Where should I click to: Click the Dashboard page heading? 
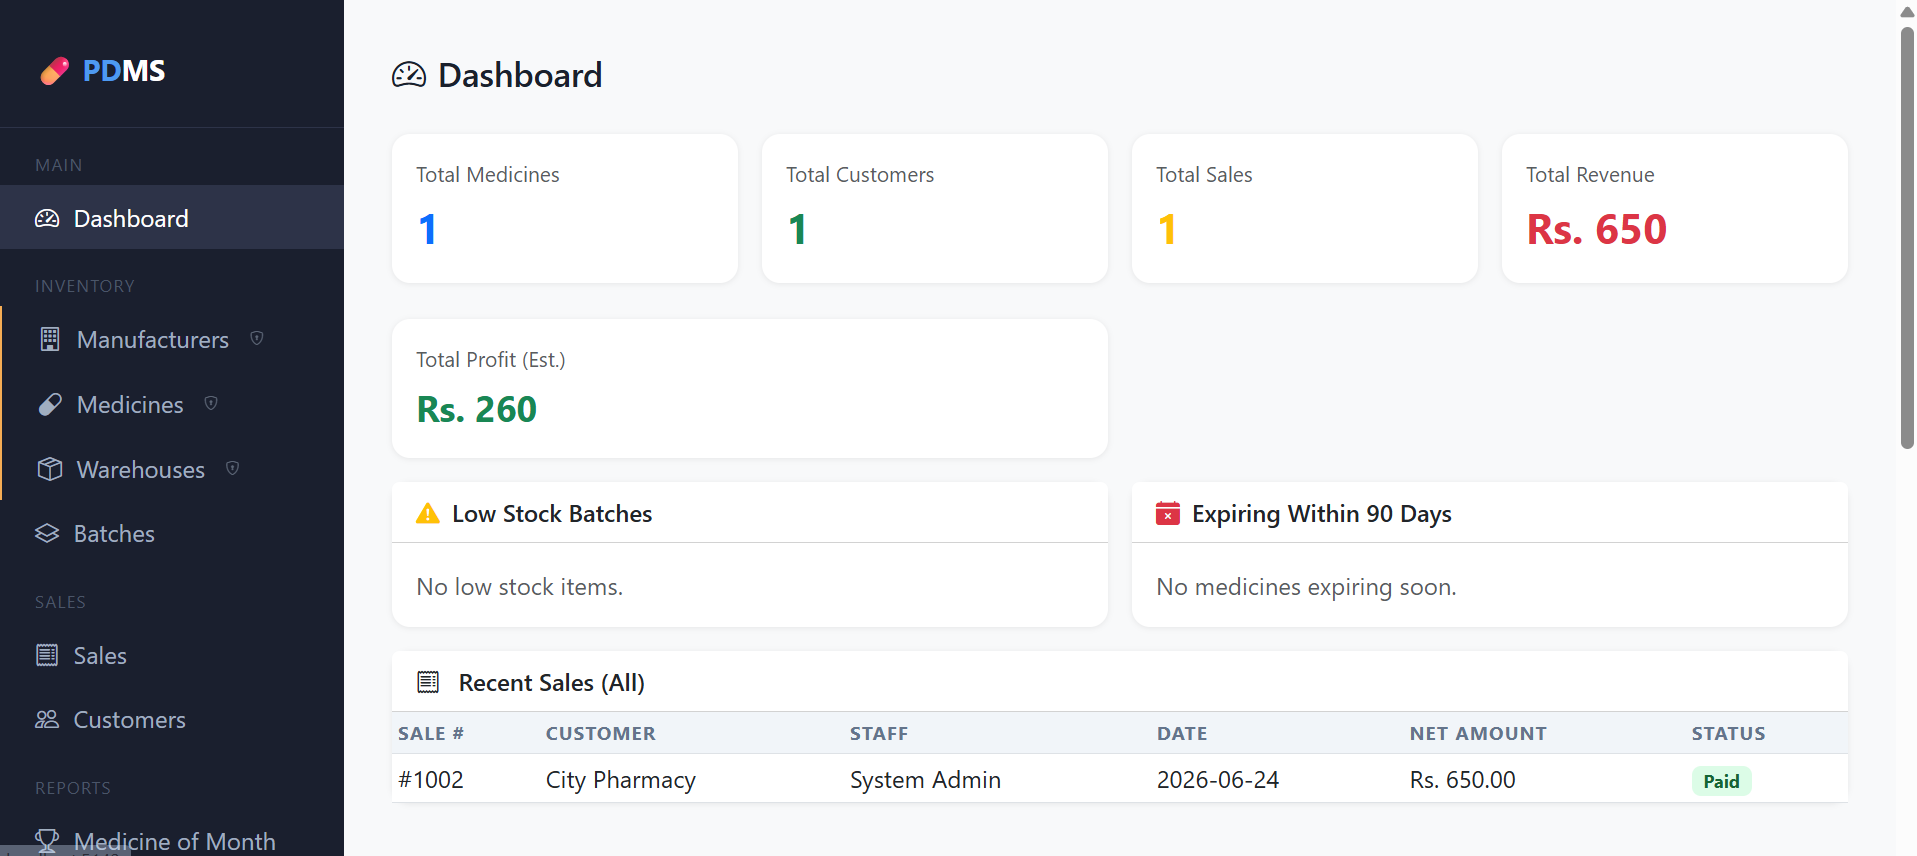point(520,75)
